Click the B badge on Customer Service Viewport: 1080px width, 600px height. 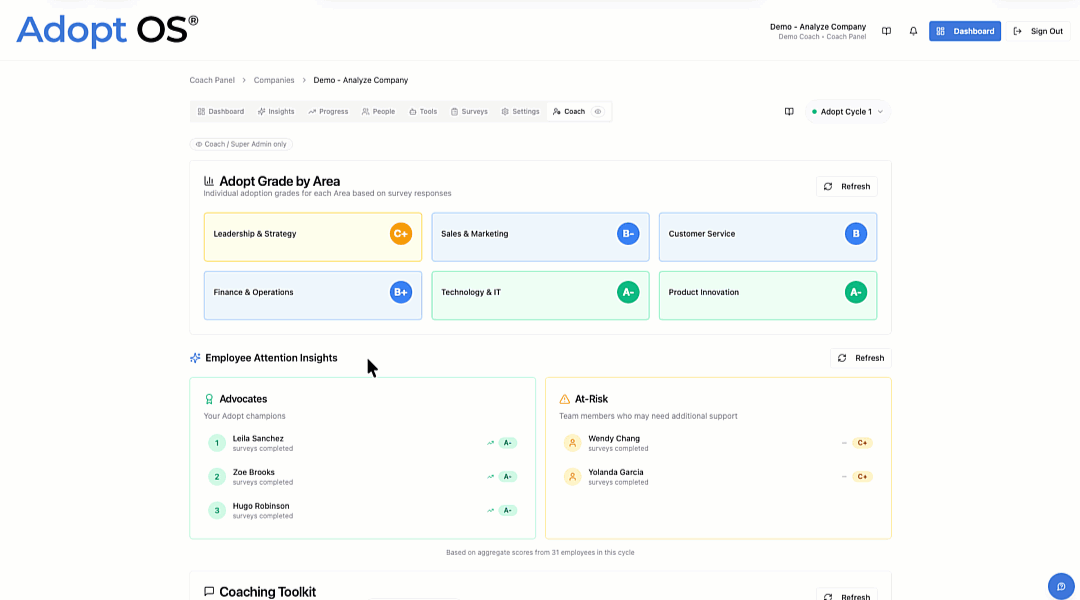pos(855,233)
